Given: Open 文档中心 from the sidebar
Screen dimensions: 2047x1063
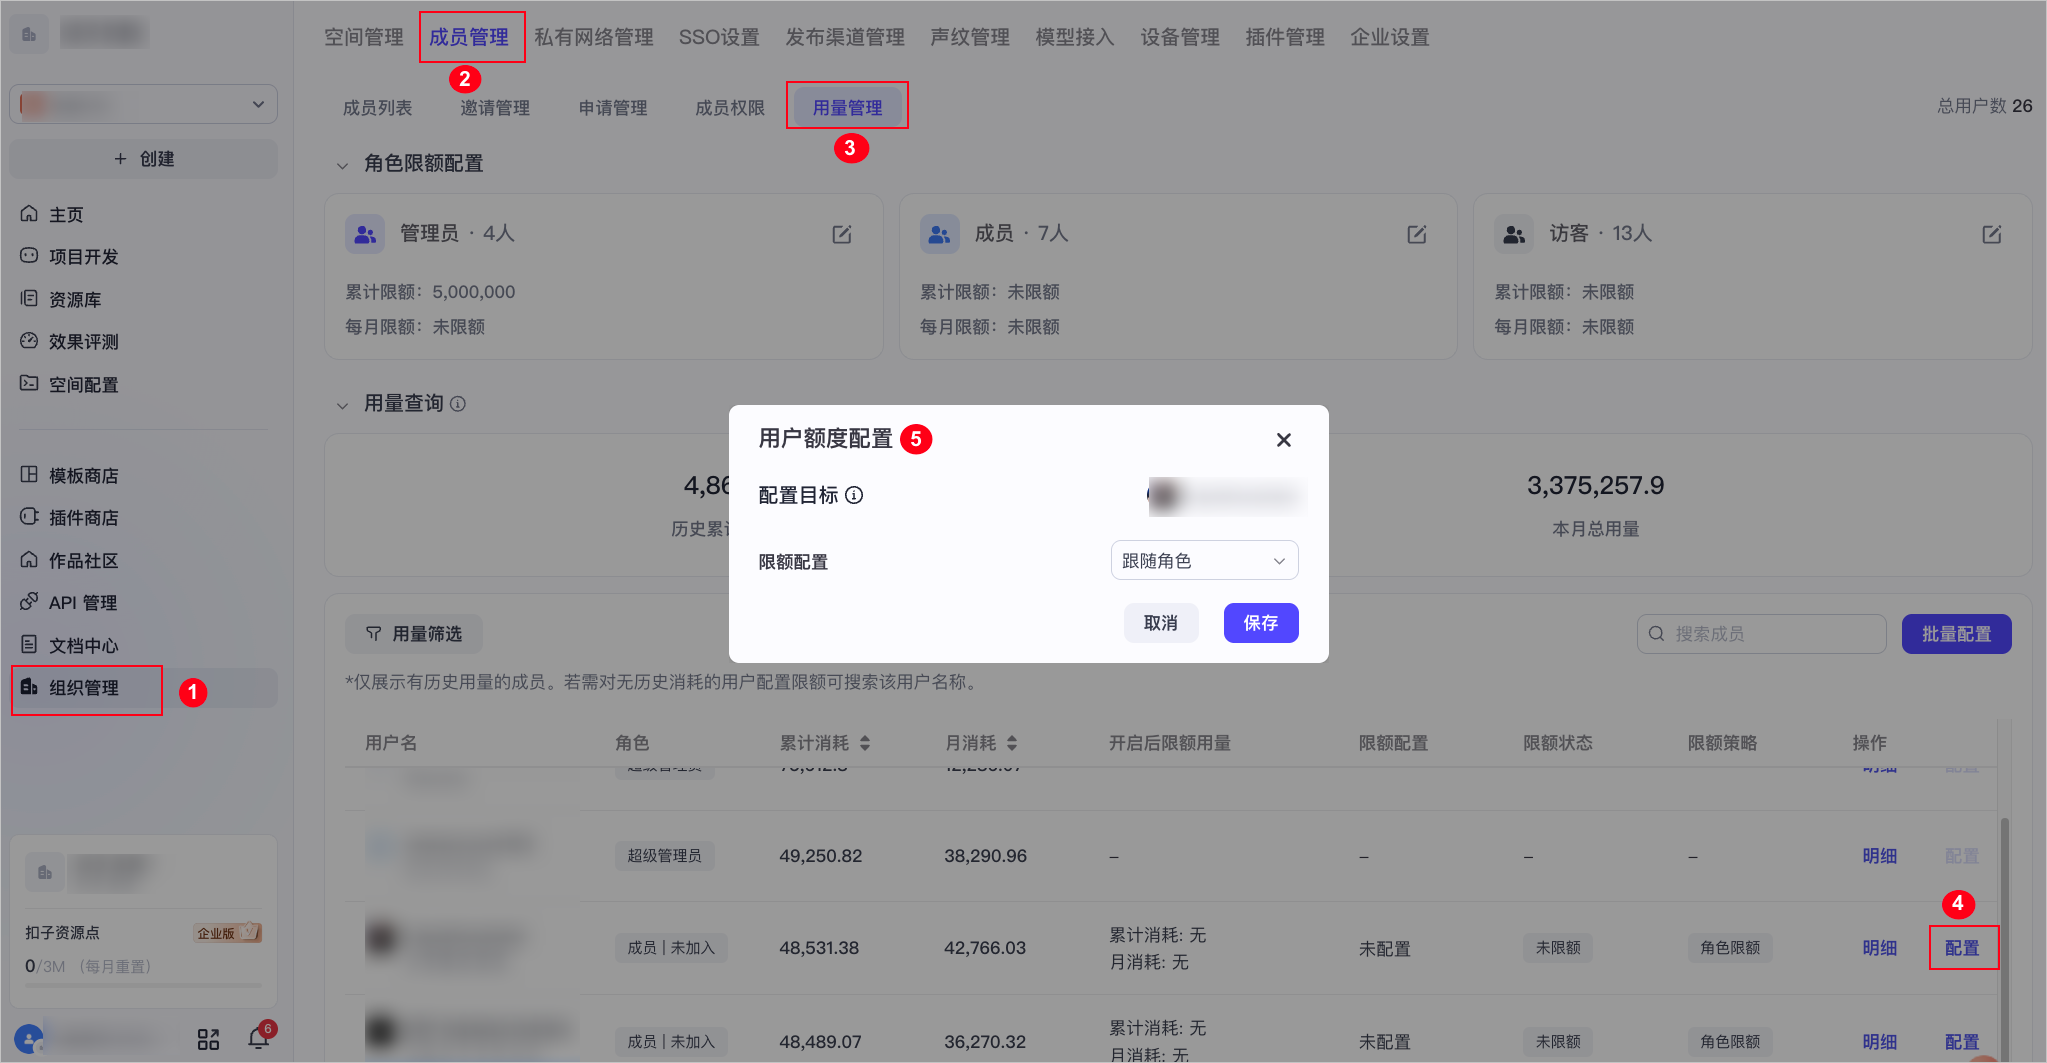Looking at the screenshot, I should (143, 646).
